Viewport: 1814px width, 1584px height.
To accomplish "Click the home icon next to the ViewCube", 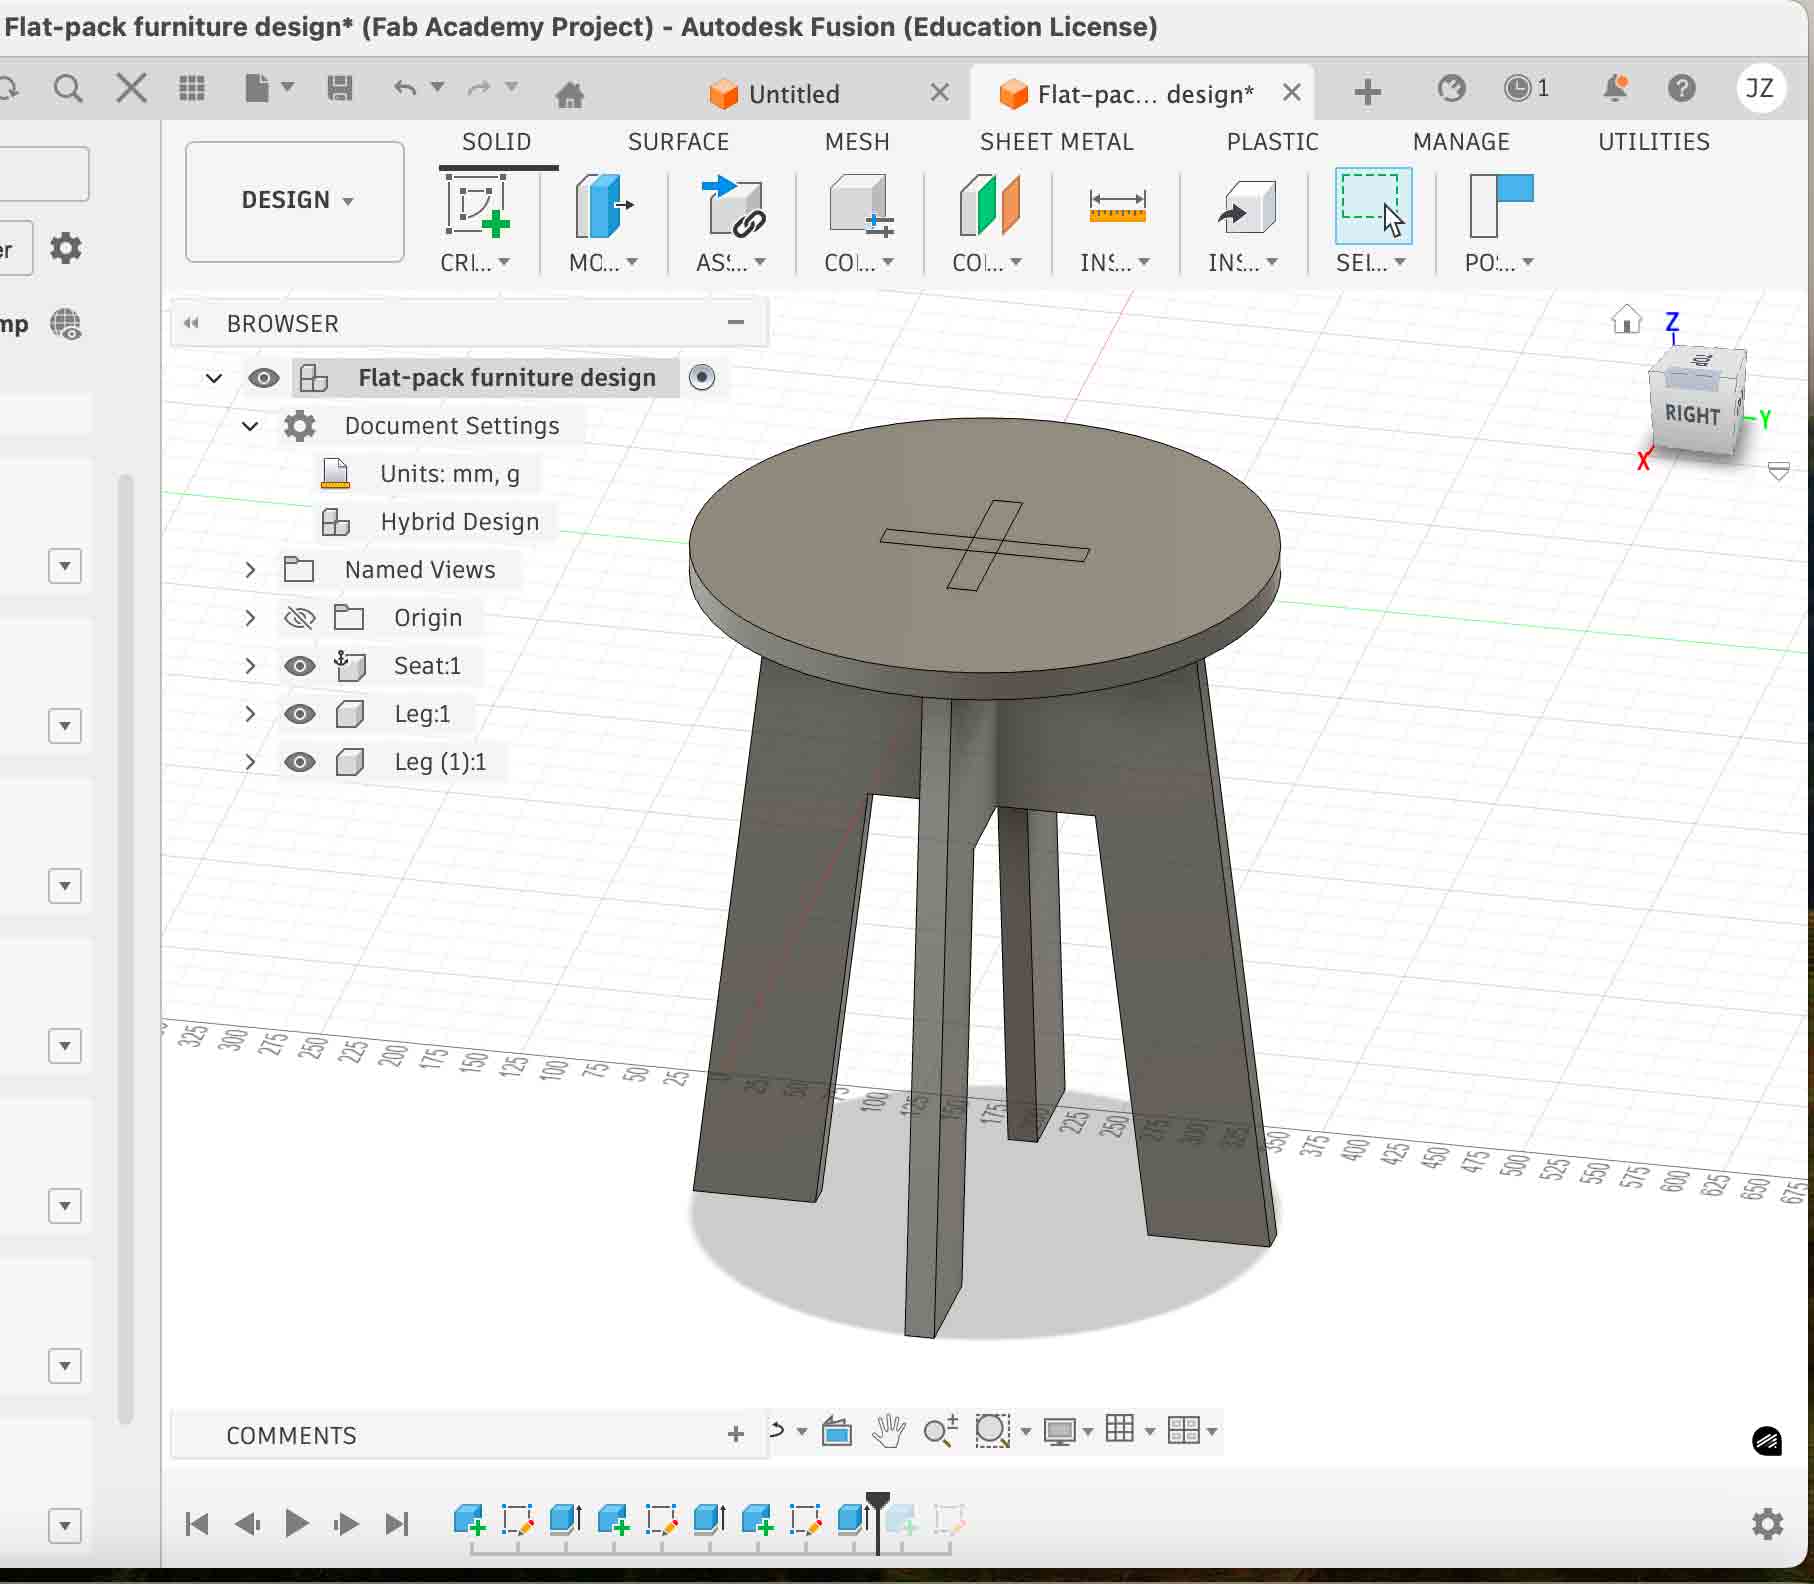I will 1624,320.
